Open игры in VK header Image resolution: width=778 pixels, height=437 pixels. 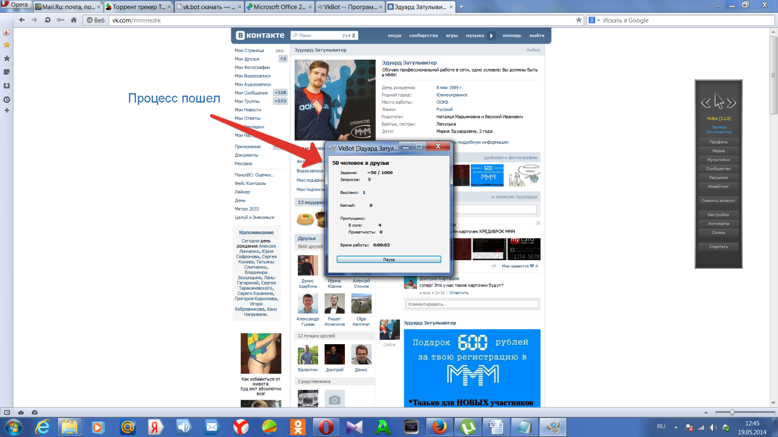pos(452,36)
